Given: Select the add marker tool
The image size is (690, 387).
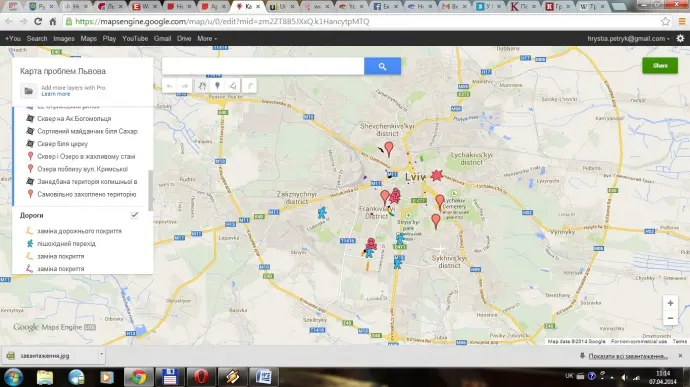Looking at the screenshot, I should (x=217, y=86).
